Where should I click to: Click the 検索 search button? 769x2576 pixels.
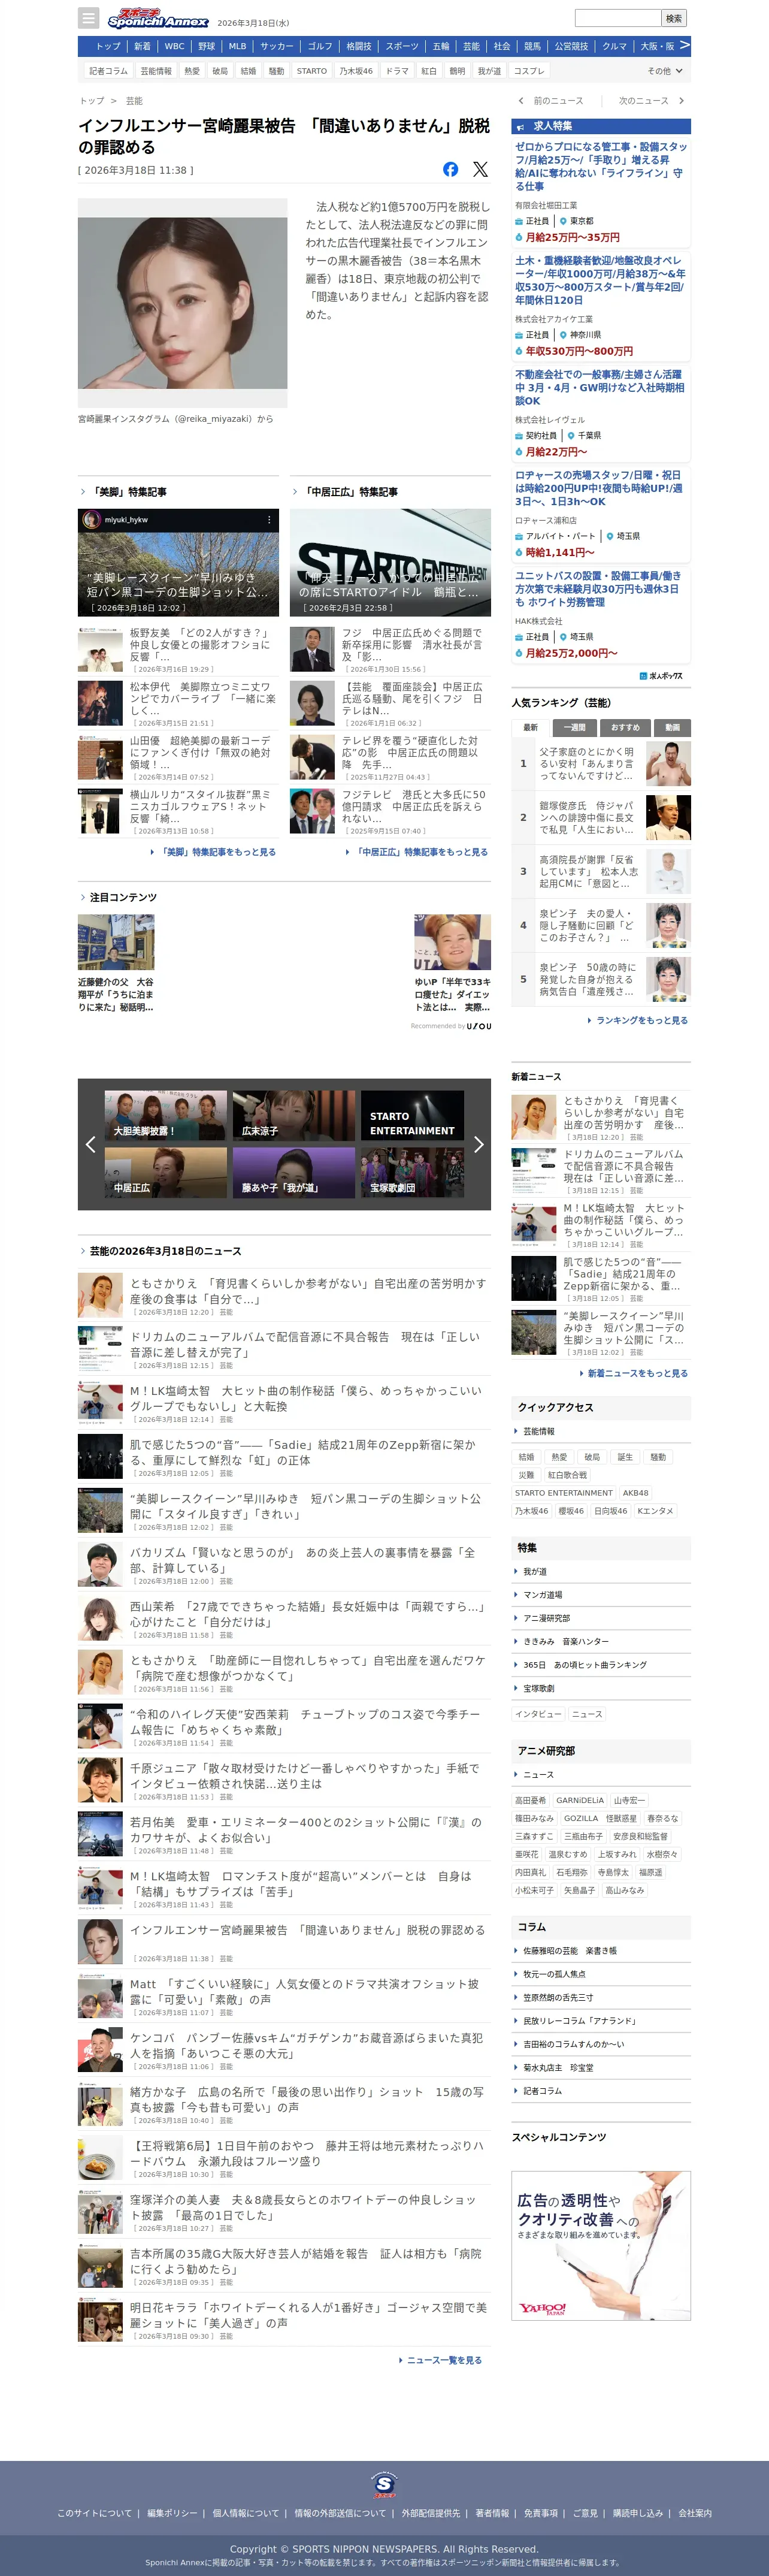click(674, 18)
